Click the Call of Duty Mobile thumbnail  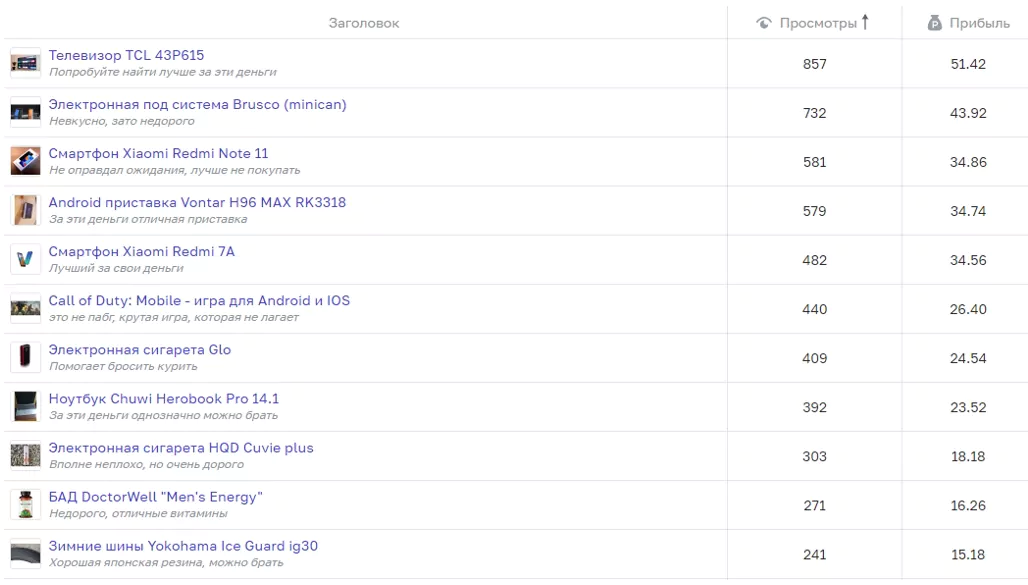click(26, 309)
